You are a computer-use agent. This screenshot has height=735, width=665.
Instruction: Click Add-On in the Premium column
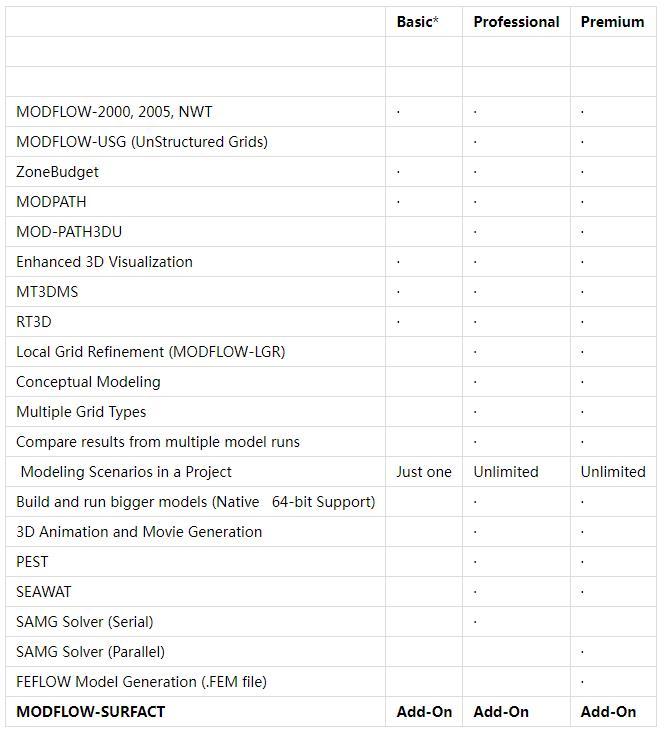608,712
